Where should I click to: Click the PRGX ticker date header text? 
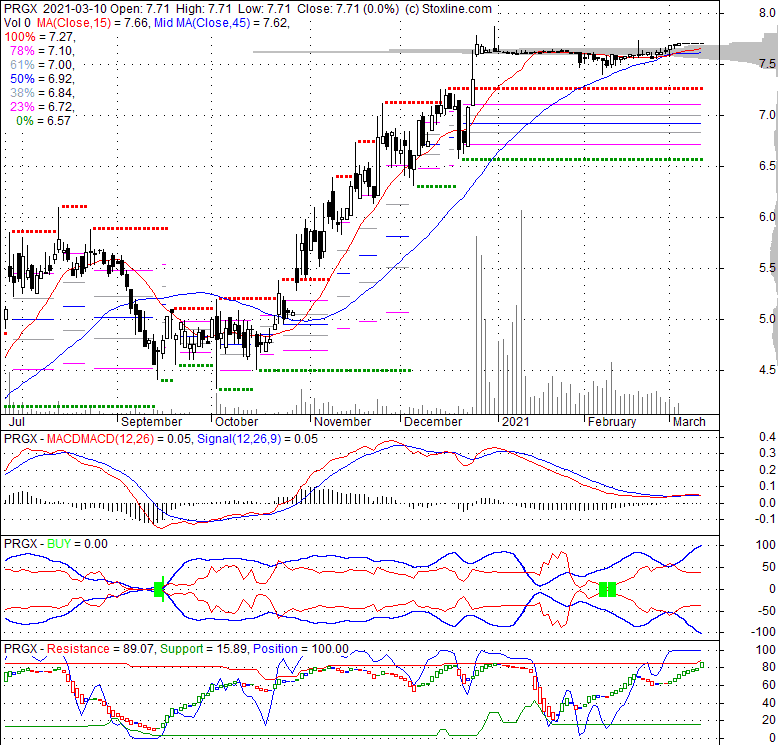[55, 9]
